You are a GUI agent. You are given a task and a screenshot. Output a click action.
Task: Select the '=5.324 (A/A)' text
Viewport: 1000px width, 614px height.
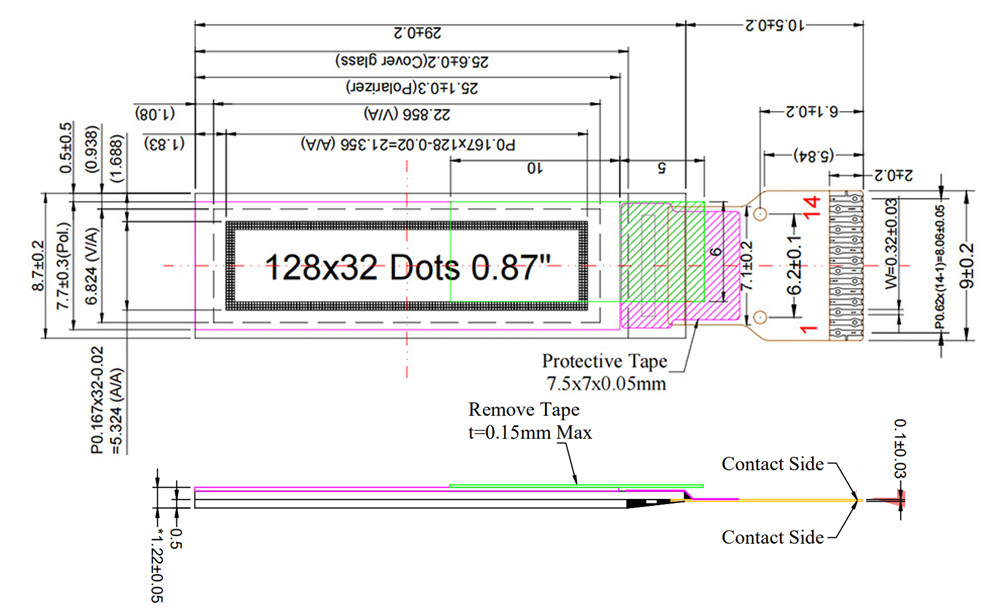click(x=117, y=411)
